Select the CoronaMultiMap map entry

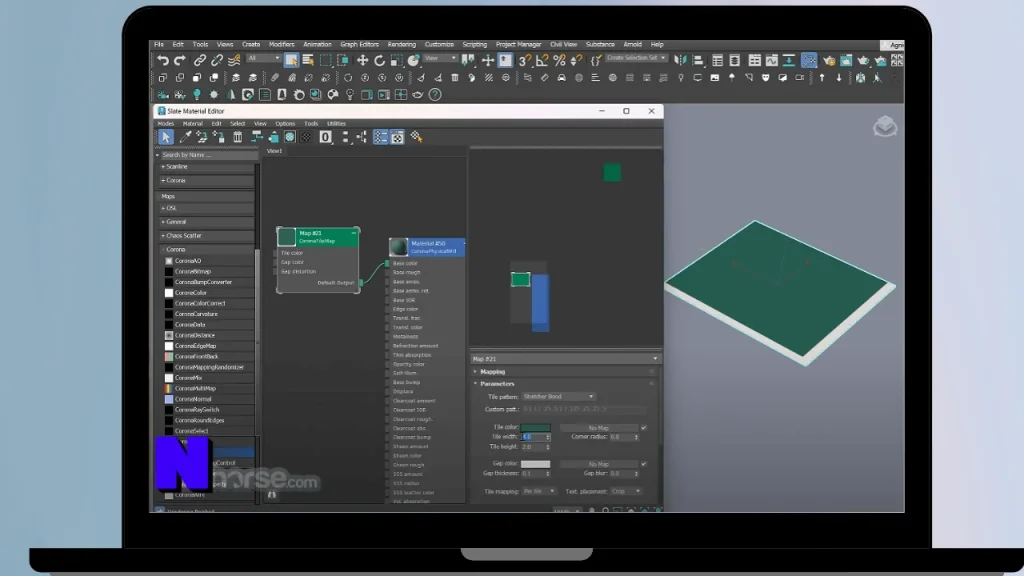tap(195, 389)
